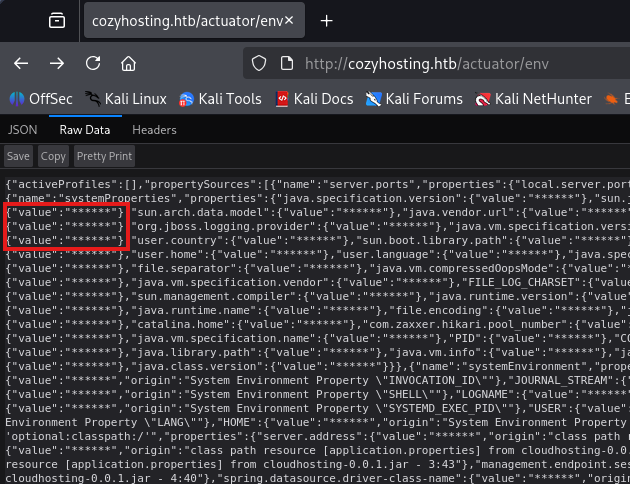Viewport: 630px width, 484px height.
Task: Click the tracking protection shield icon
Action: coord(259,63)
